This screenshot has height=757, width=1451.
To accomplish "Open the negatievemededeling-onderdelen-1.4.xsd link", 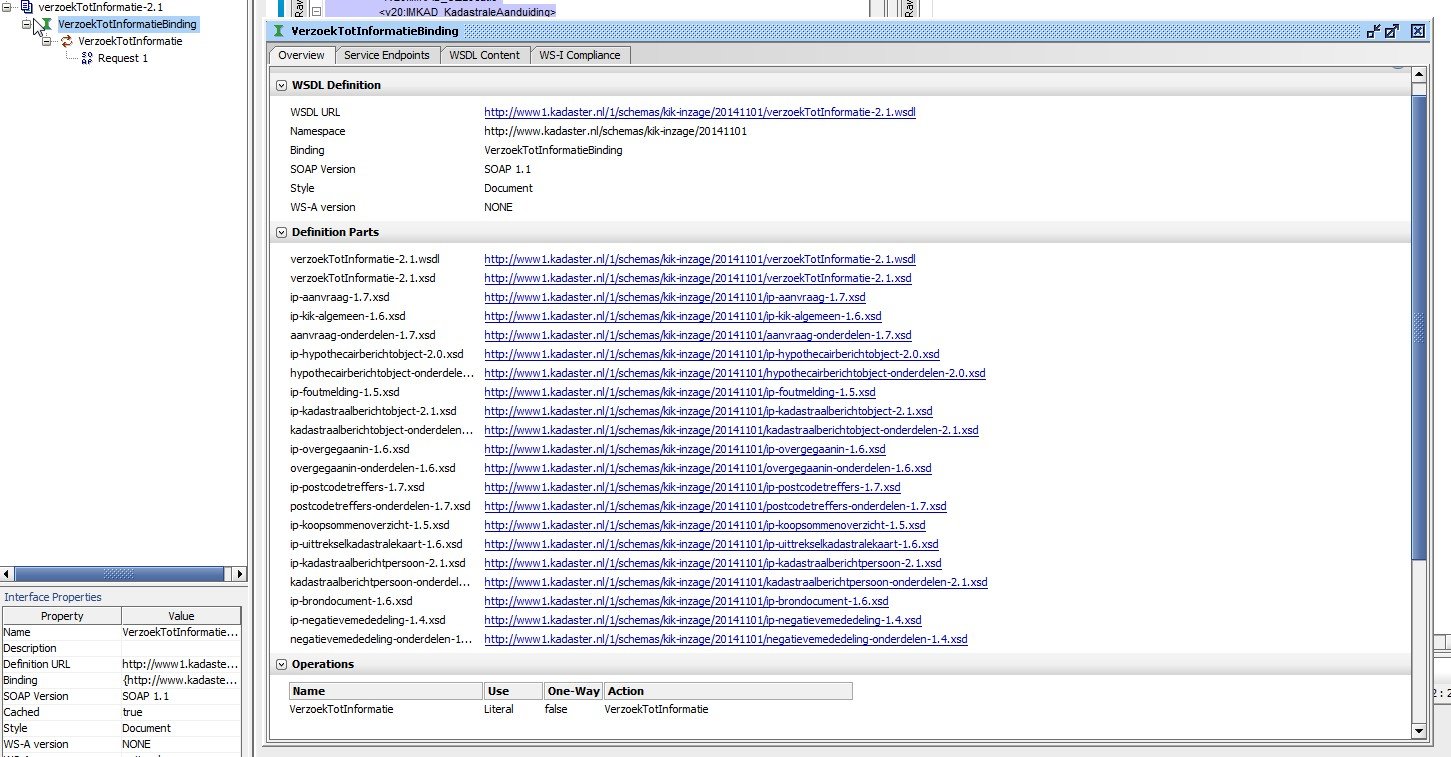I will pyautogui.click(x=726, y=639).
